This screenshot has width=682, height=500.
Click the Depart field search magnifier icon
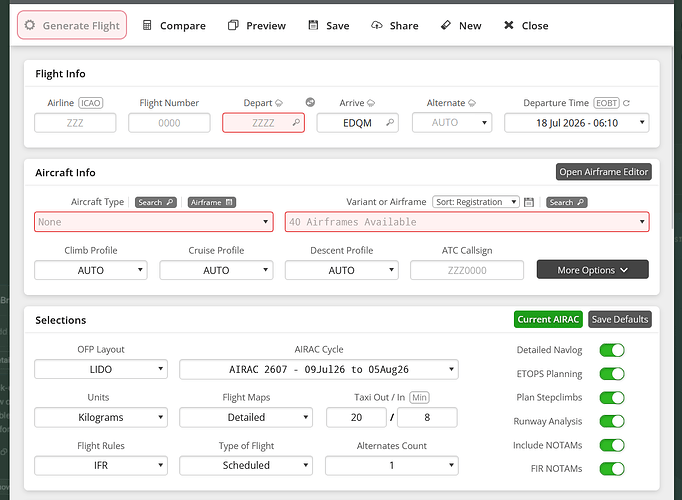[296, 123]
